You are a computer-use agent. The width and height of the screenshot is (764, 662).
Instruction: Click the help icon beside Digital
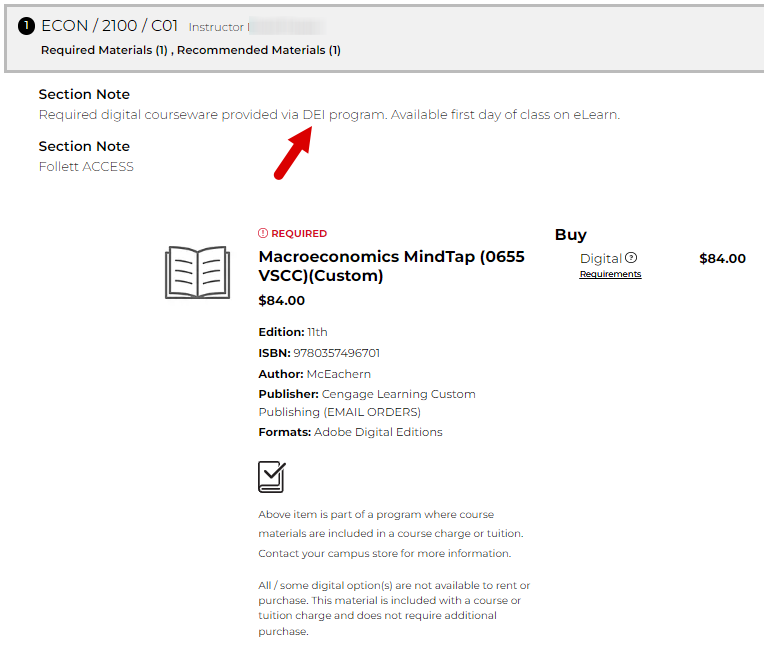pos(631,258)
